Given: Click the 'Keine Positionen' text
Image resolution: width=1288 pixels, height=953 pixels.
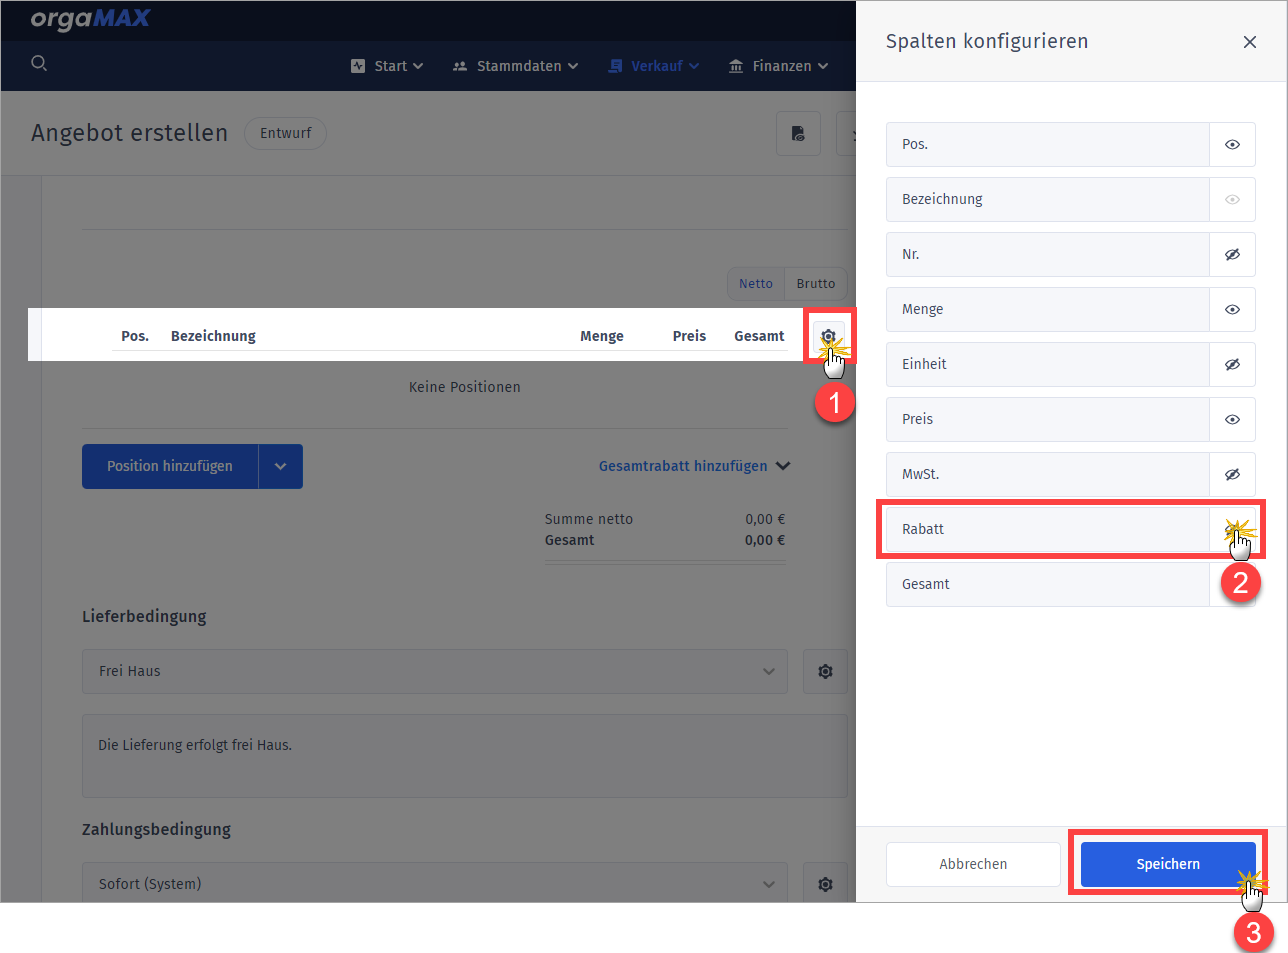Looking at the screenshot, I should tap(465, 387).
